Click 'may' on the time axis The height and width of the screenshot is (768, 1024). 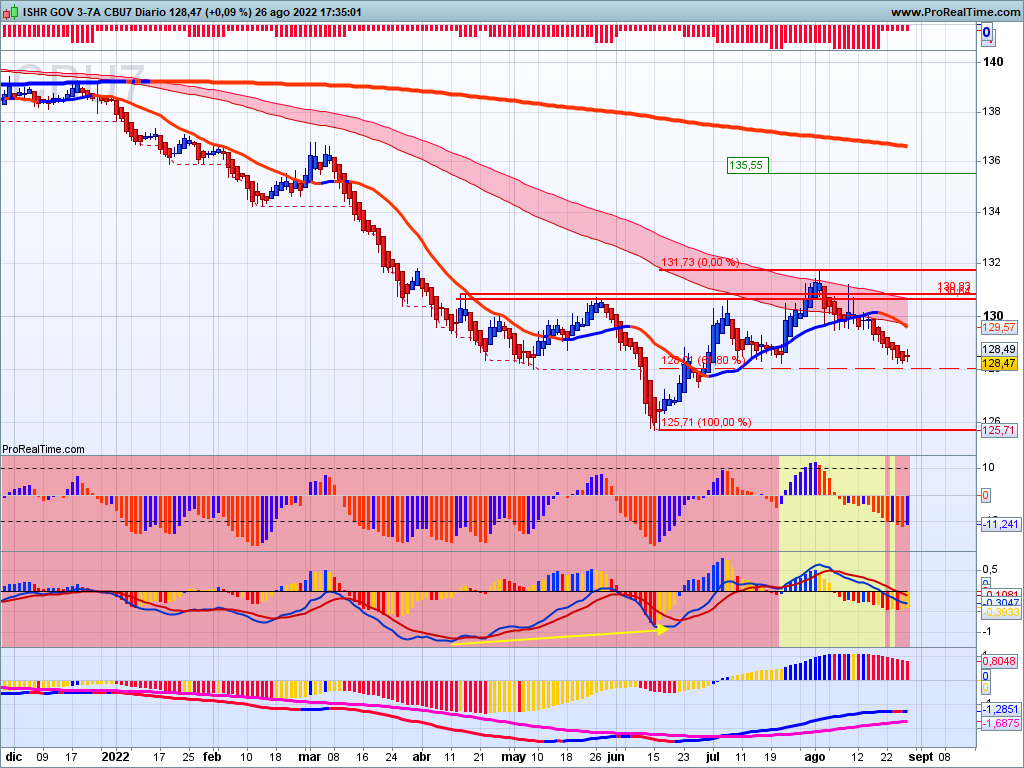coord(513,758)
